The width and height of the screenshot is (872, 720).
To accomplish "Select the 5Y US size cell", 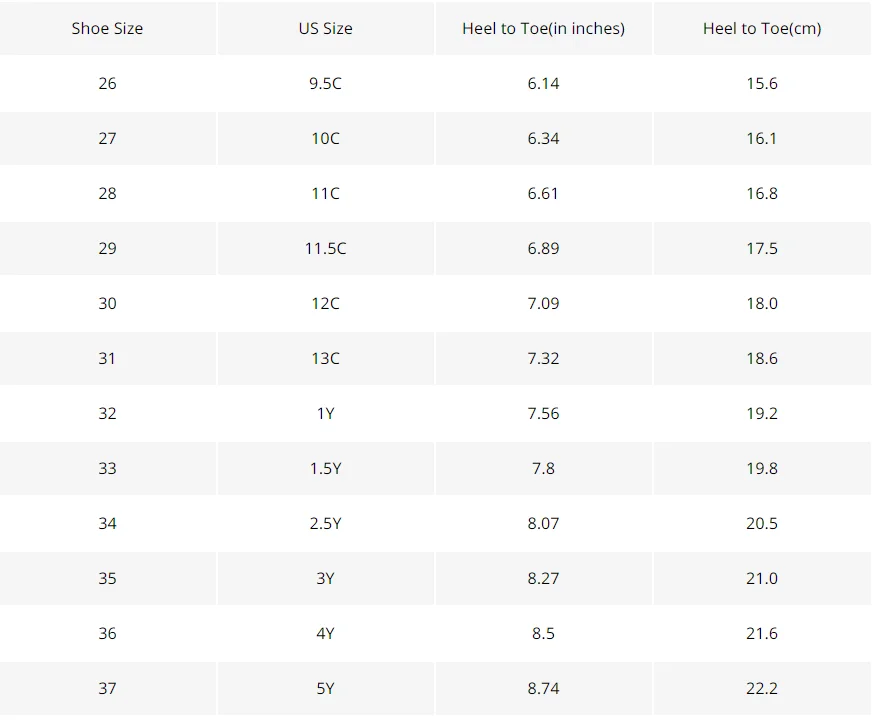I will [x=325, y=689].
